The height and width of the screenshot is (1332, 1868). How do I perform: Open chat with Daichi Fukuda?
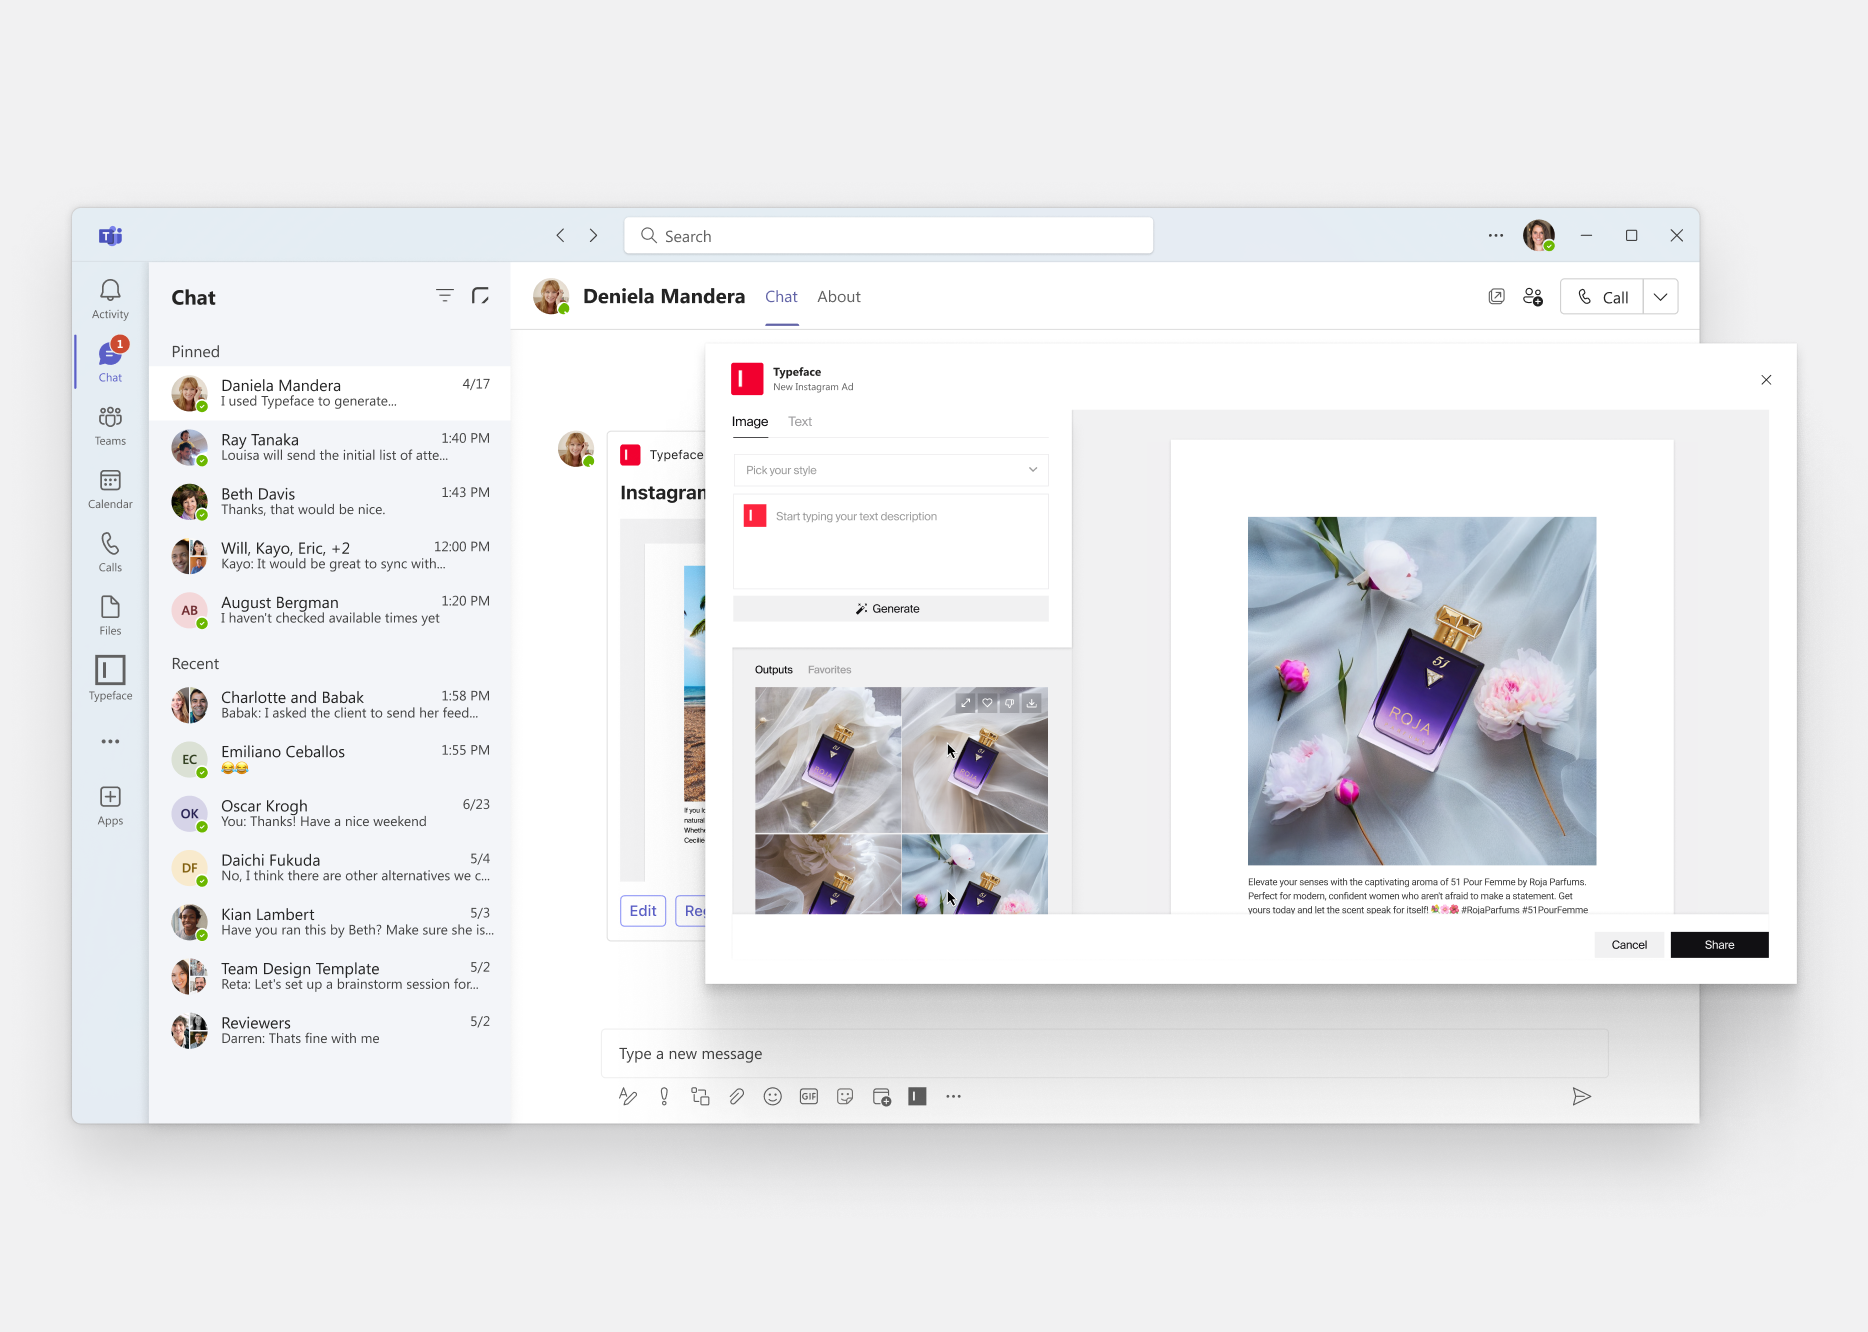pyautogui.click(x=330, y=867)
